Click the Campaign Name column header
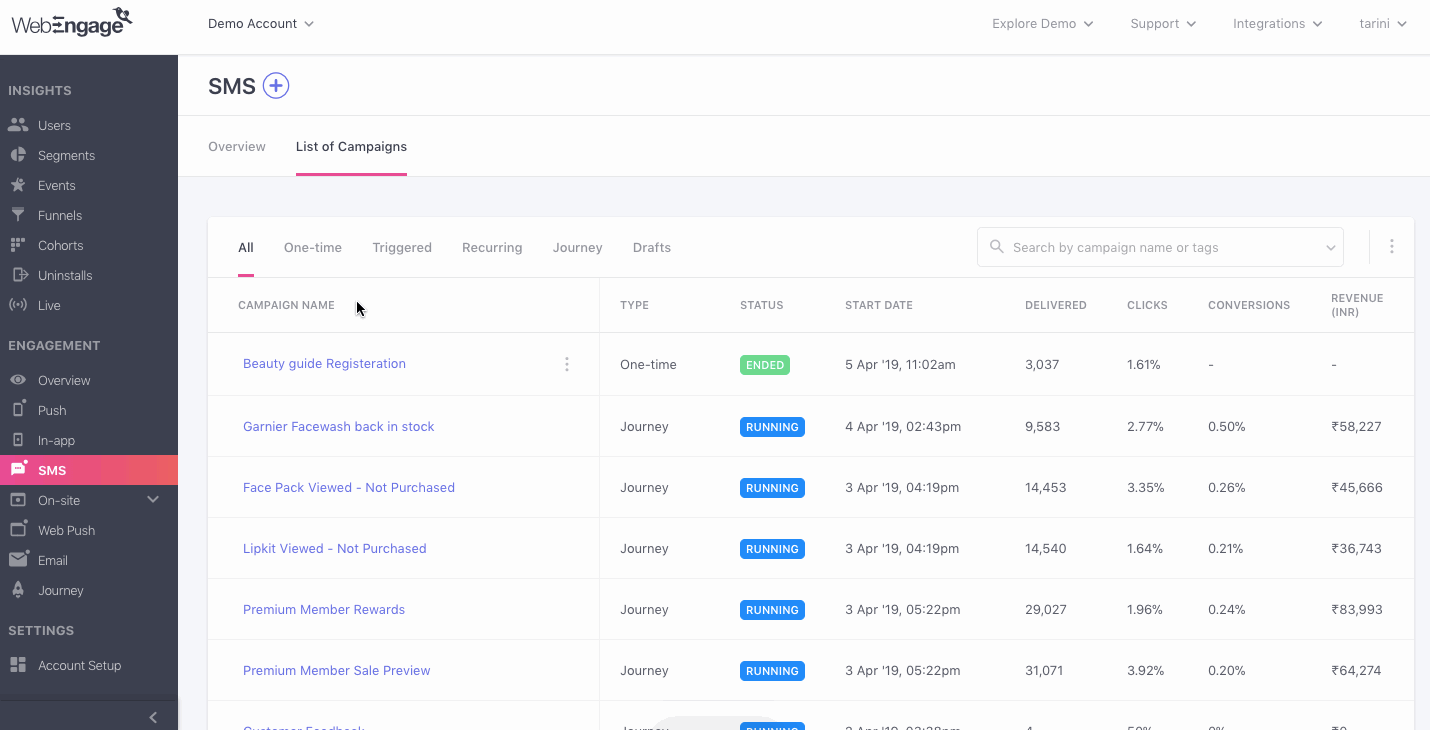The height and width of the screenshot is (730, 1430). click(x=286, y=305)
